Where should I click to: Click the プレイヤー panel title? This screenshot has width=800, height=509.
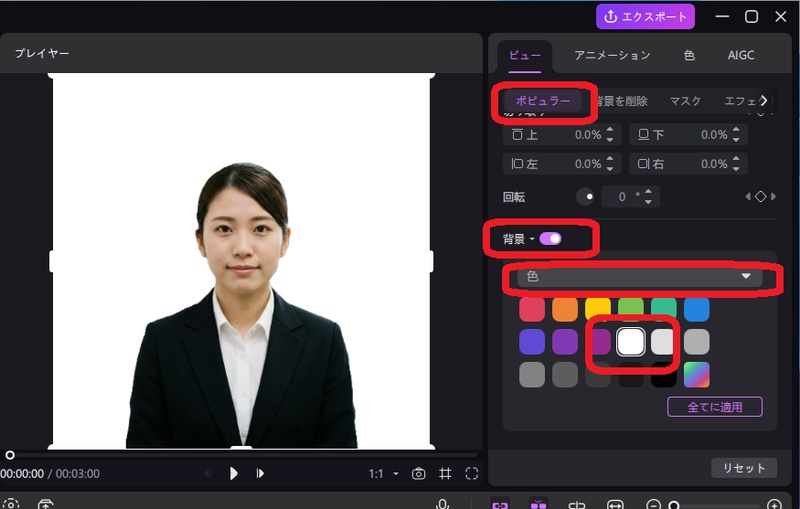pyautogui.click(x=42, y=53)
